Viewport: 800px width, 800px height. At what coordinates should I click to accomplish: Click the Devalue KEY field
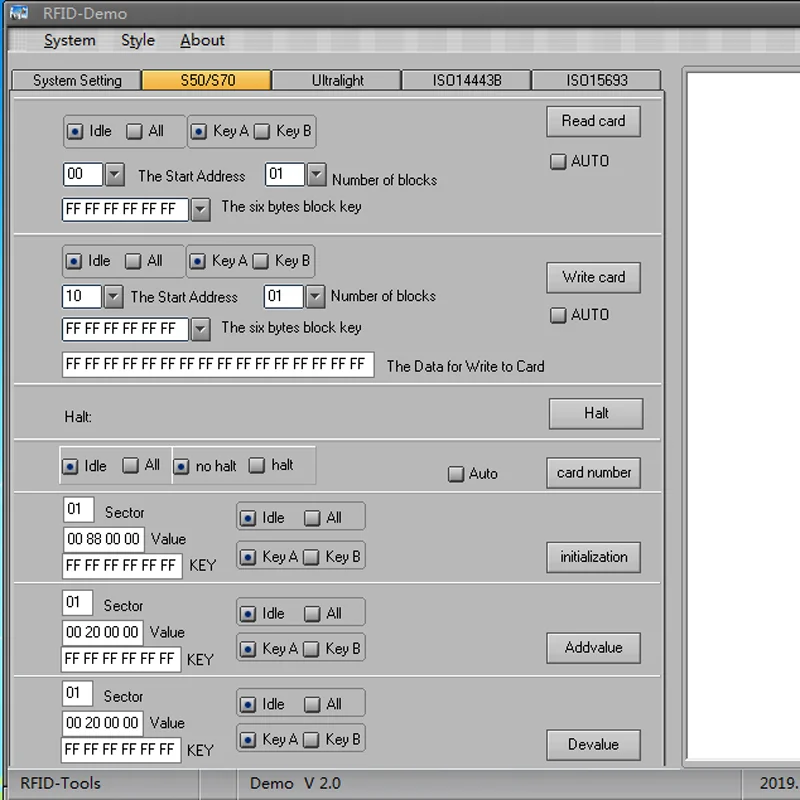tap(121, 750)
